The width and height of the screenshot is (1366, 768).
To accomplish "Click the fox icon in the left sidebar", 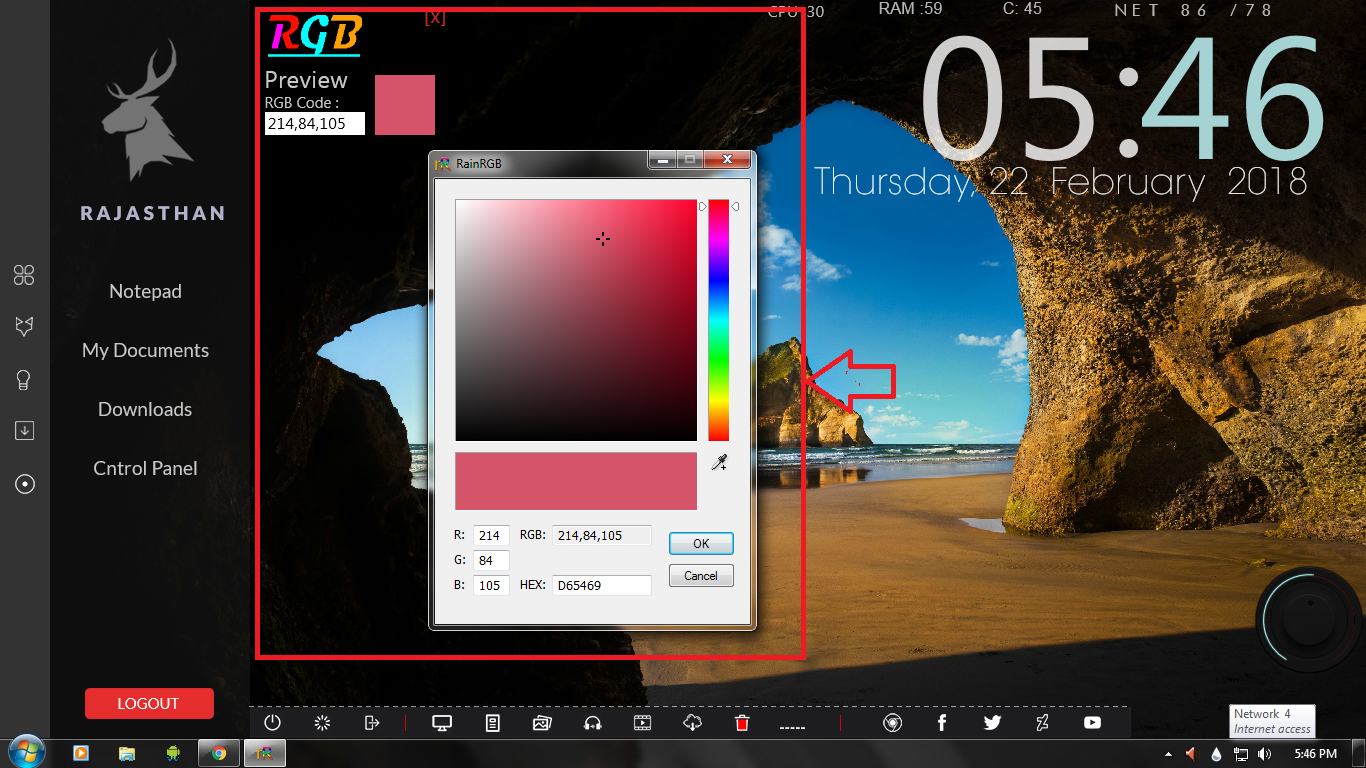I will coord(24,327).
